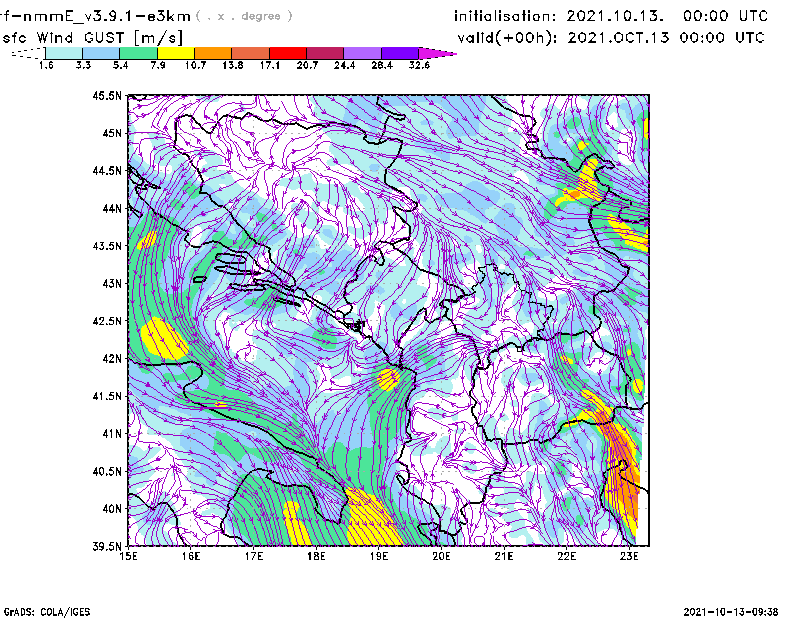This screenshot has height=618, width=800.
Task: Select the 42N latitude label
Action: tap(112, 359)
